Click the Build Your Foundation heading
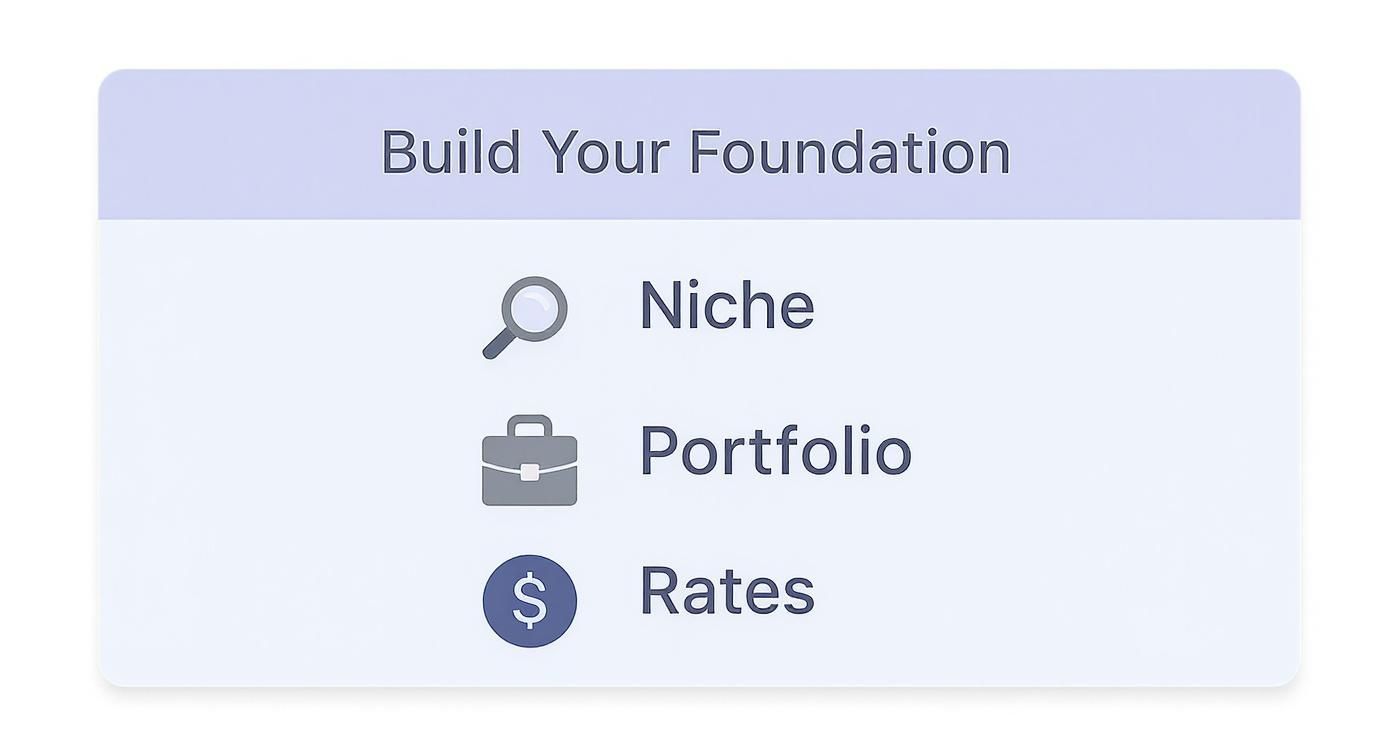This screenshot has width=1392, height=752. coord(696,153)
